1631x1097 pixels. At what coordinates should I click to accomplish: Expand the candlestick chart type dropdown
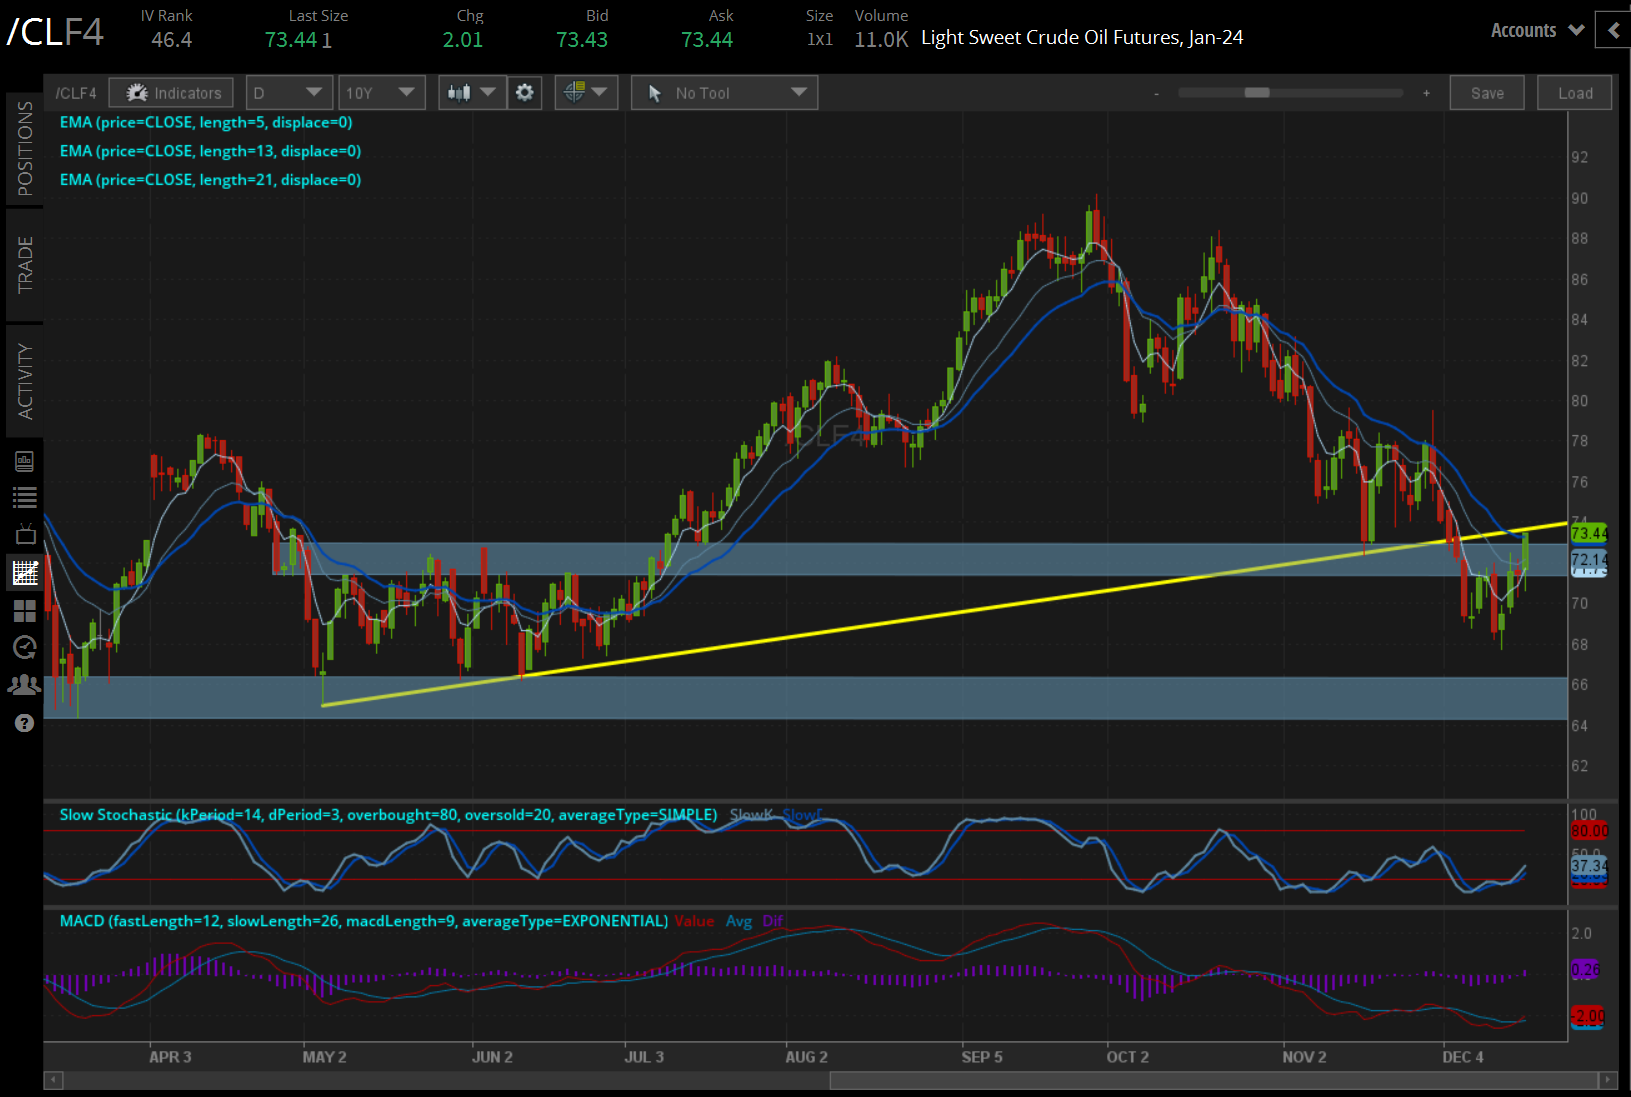tap(471, 93)
